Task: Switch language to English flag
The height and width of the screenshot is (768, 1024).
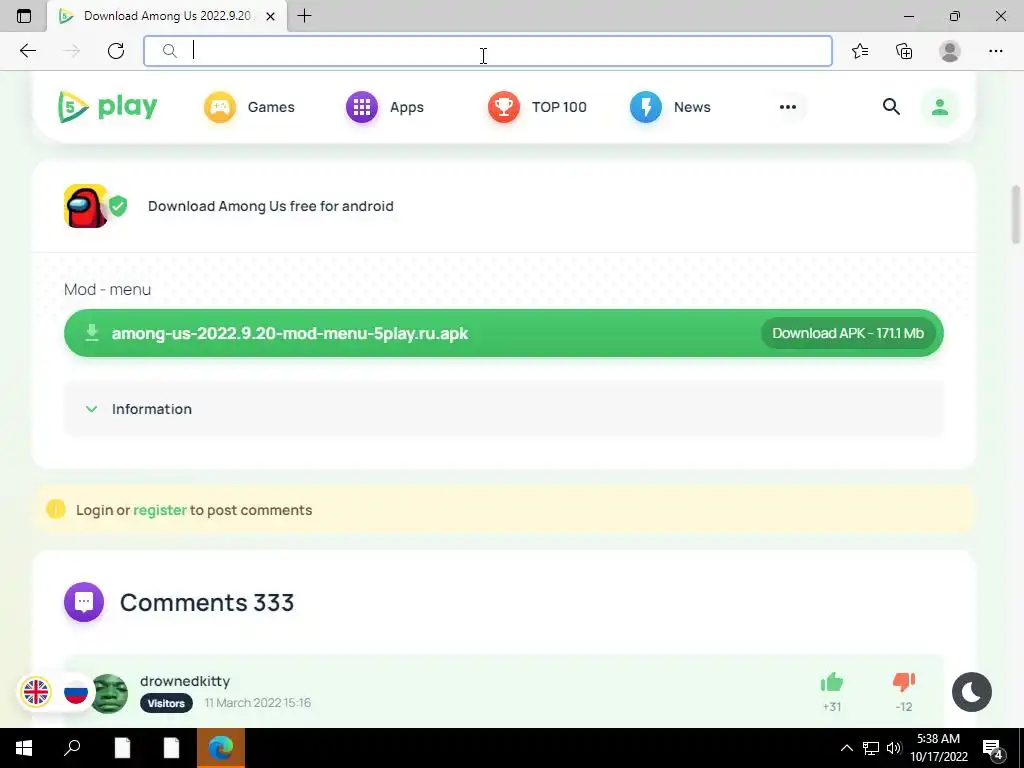Action: [x=36, y=692]
